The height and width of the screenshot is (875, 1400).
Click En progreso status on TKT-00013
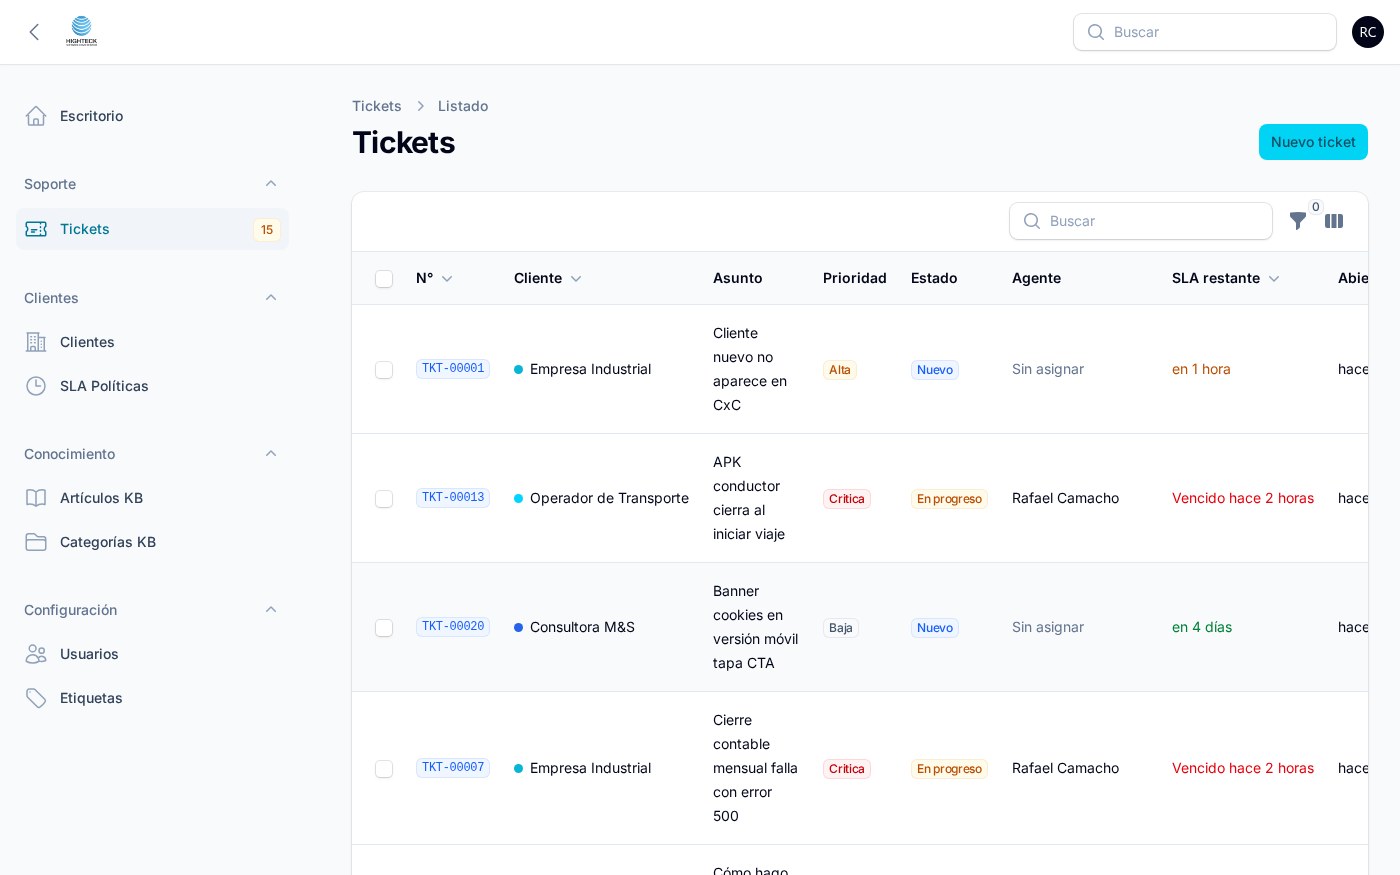click(949, 499)
